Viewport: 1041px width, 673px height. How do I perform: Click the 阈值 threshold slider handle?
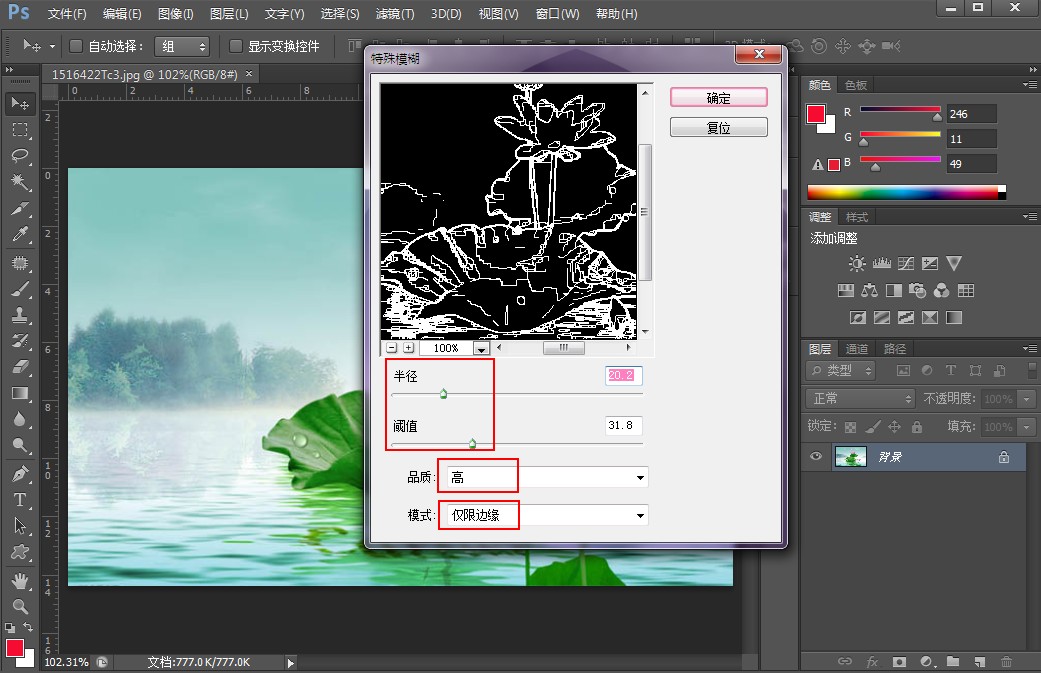point(472,444)
